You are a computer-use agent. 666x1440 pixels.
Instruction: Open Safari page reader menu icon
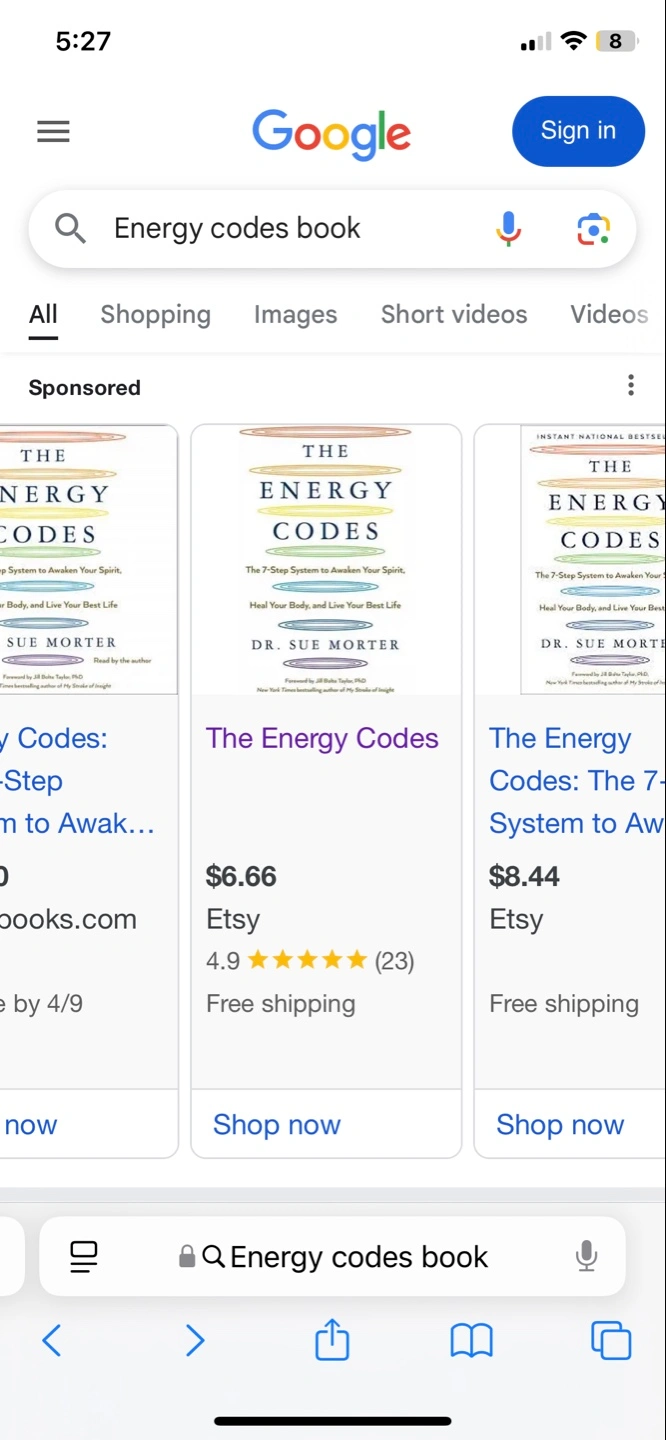click(x=84, y=1257)
